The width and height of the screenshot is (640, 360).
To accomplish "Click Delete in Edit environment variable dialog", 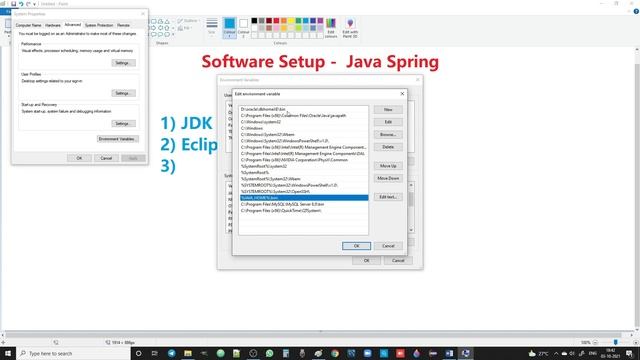I will [x=388, y=147].
